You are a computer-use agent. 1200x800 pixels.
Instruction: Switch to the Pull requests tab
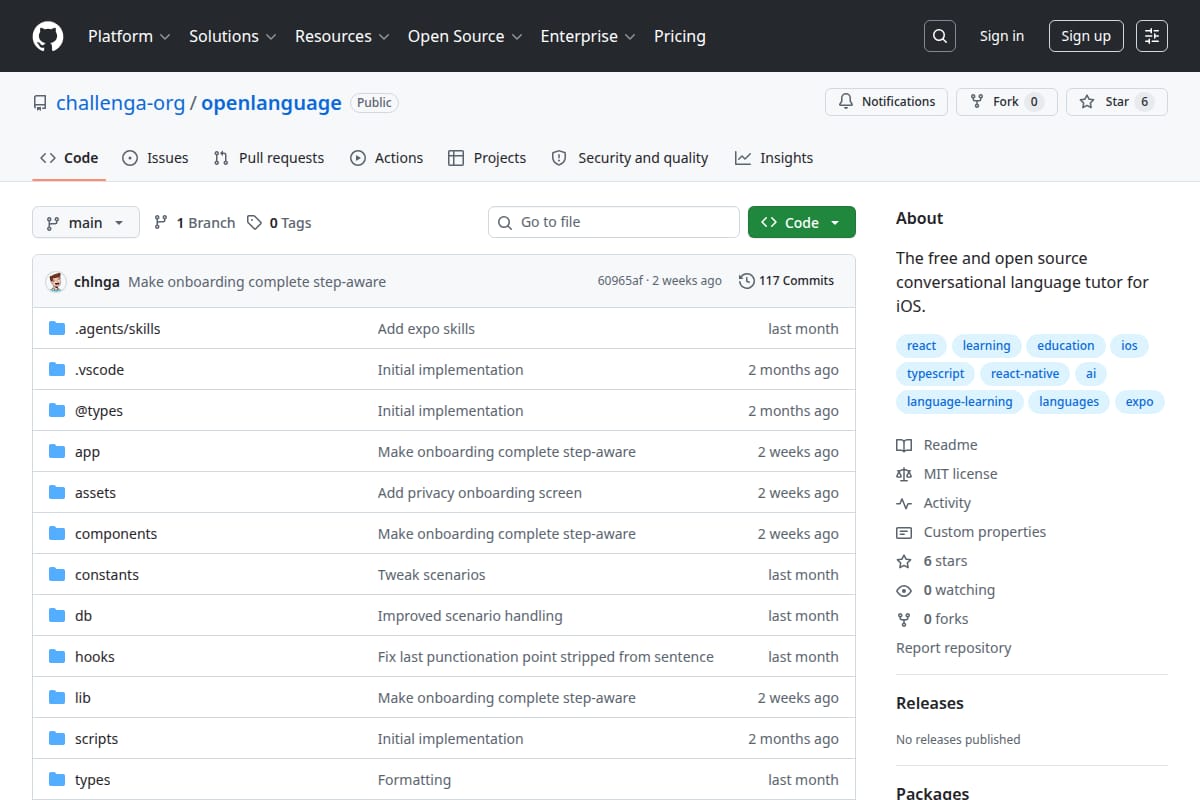click(x=269, y=158)
